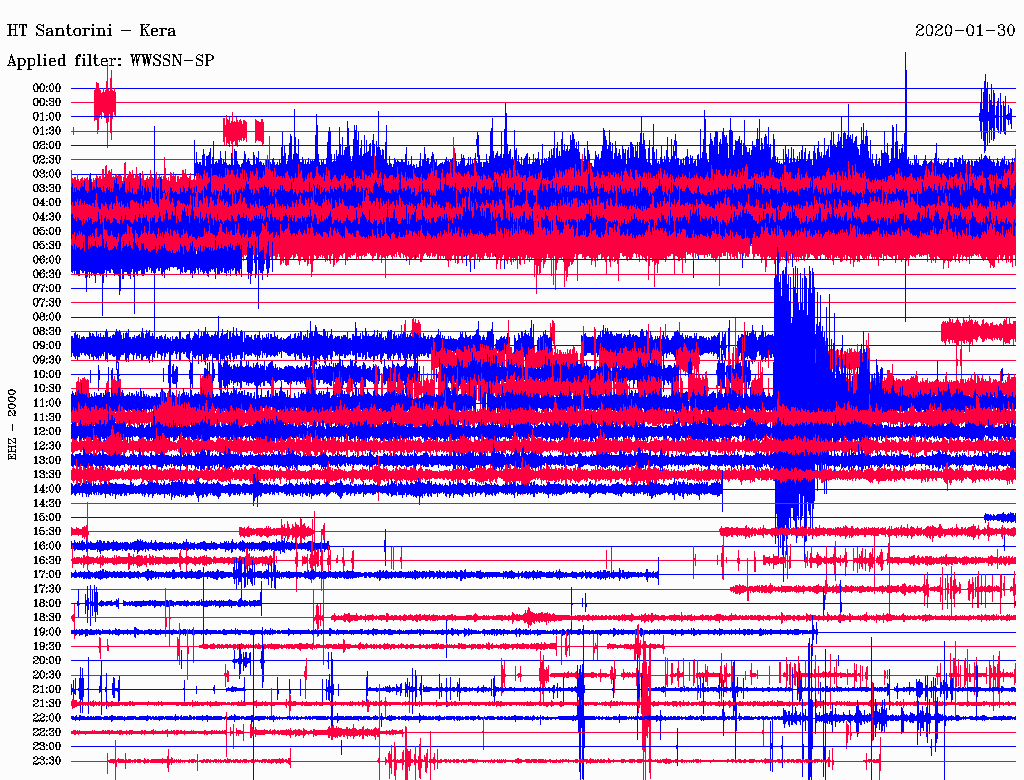Select the 08:00 time label
The image size is (1024, 780).
coord(47,317)
